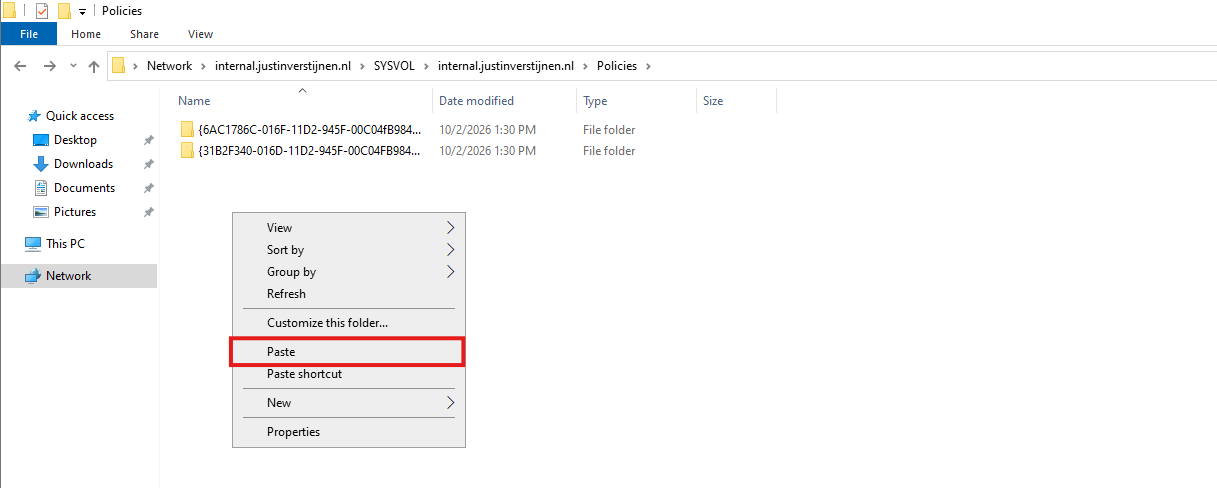1217x488 pixels.
Task: Click Network in the address breadcrumb
Action: click(x=169, y=66)
